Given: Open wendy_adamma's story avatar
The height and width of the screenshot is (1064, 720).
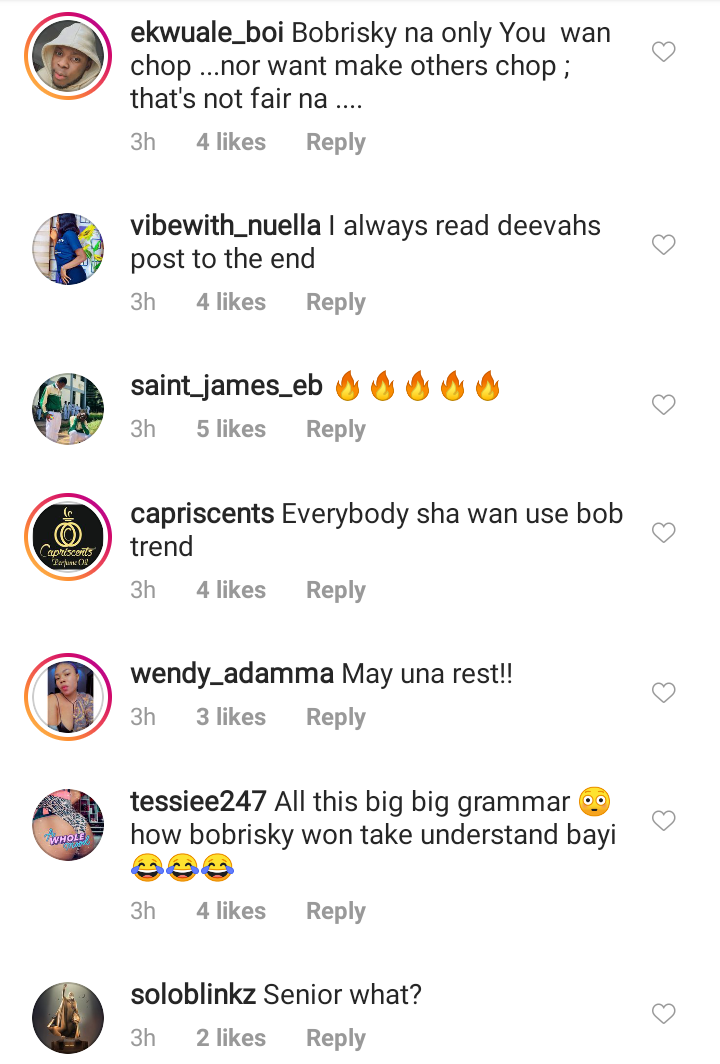Looking at the screenshot, I should (68, 697).
